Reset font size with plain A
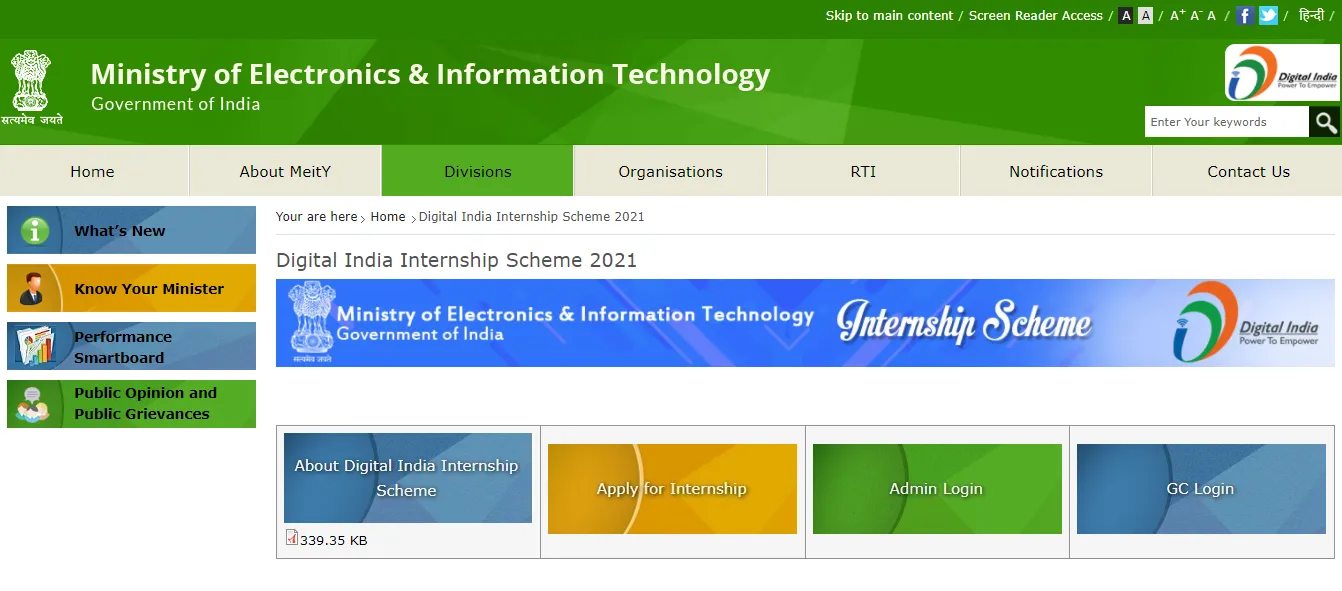 click(x=1211, y=15)
